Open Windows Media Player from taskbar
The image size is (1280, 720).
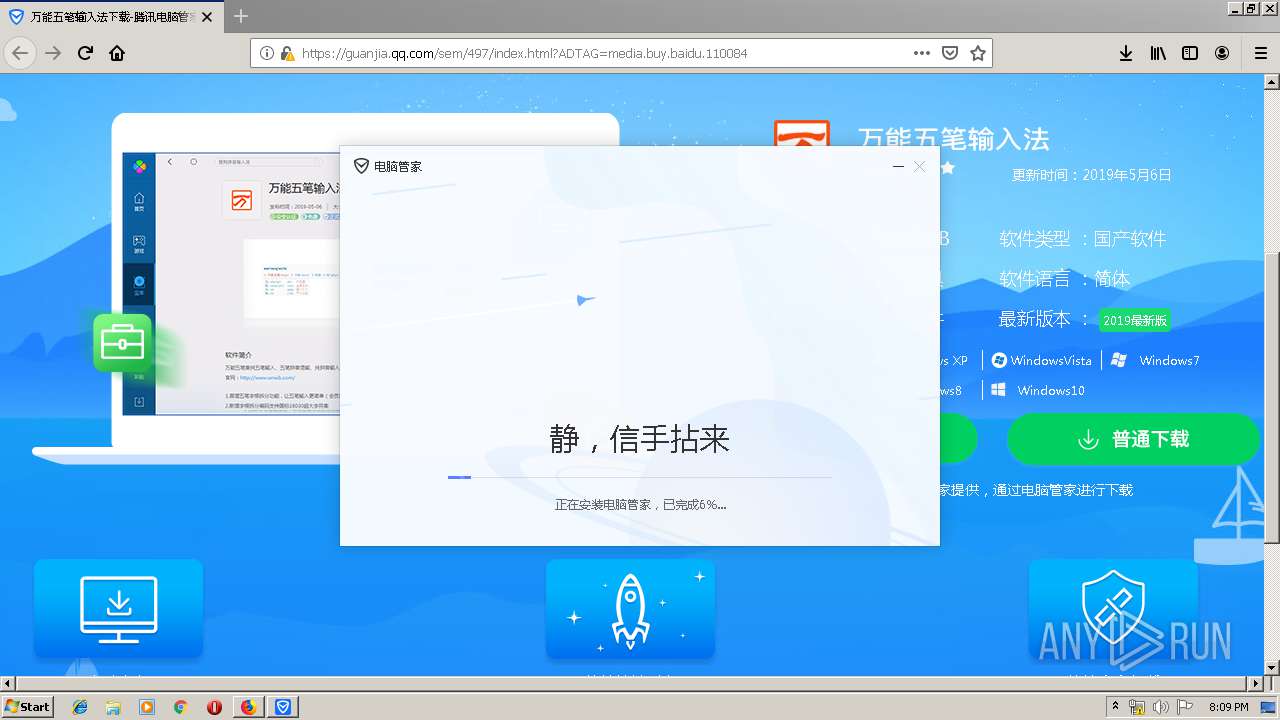pos(147,707)
